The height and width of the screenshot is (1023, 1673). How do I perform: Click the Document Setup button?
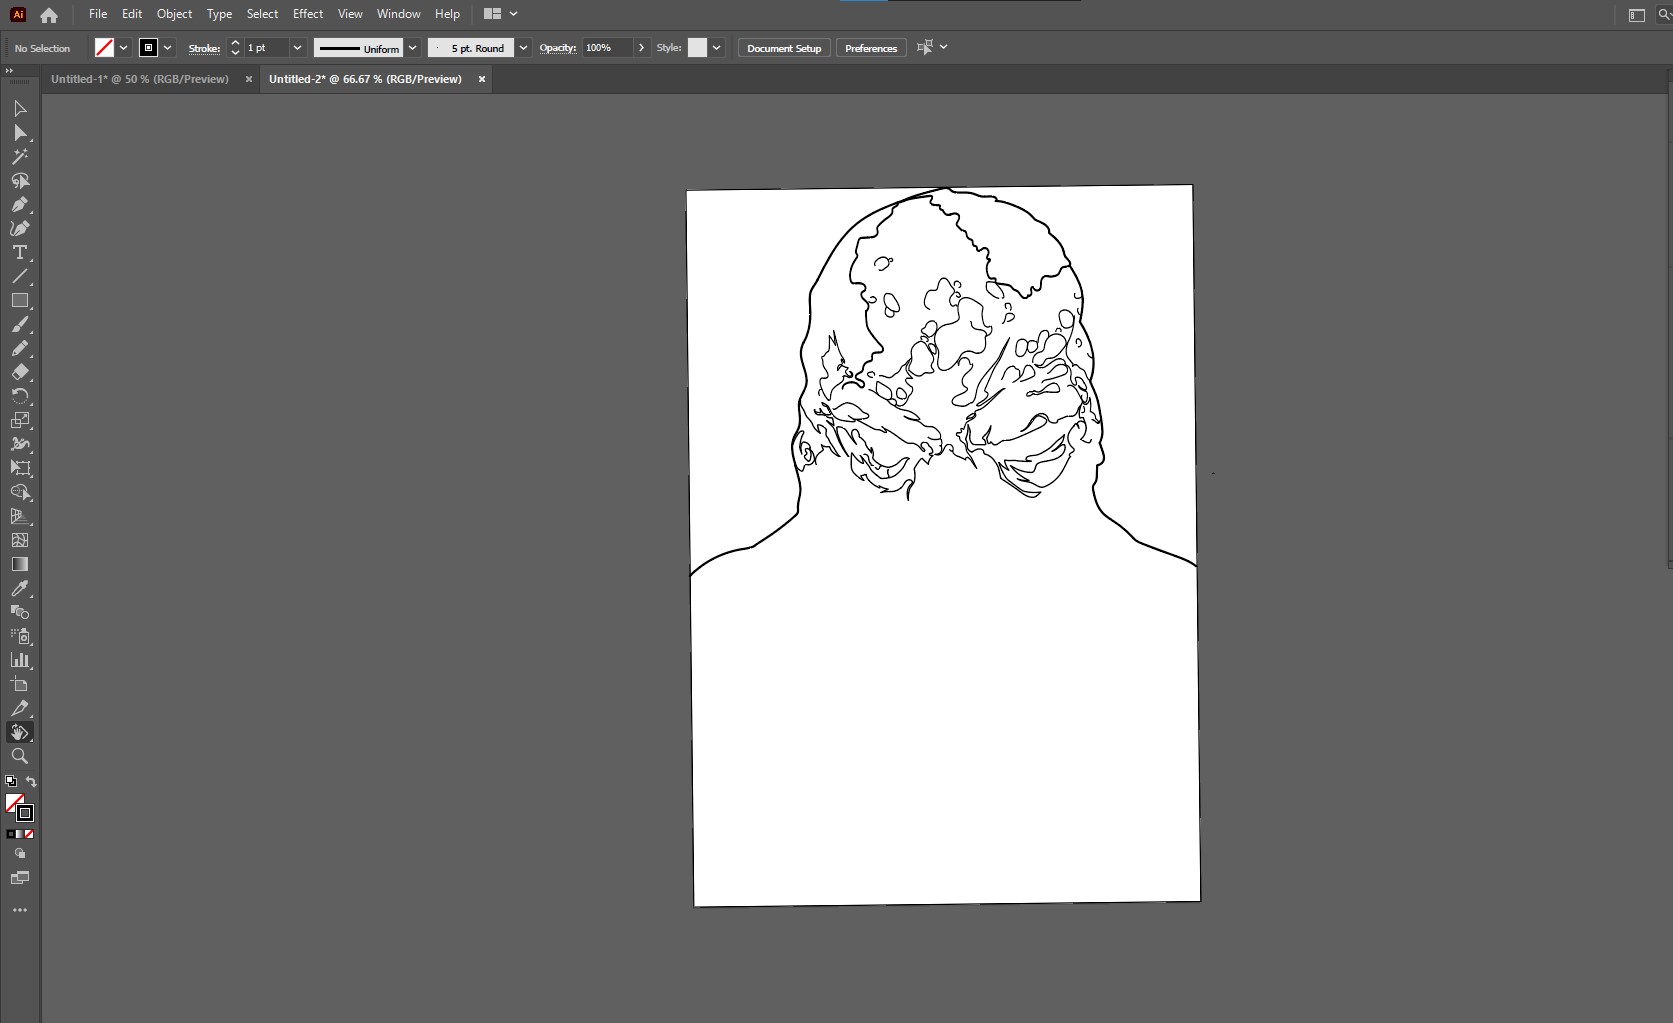[x=784, y=48]
